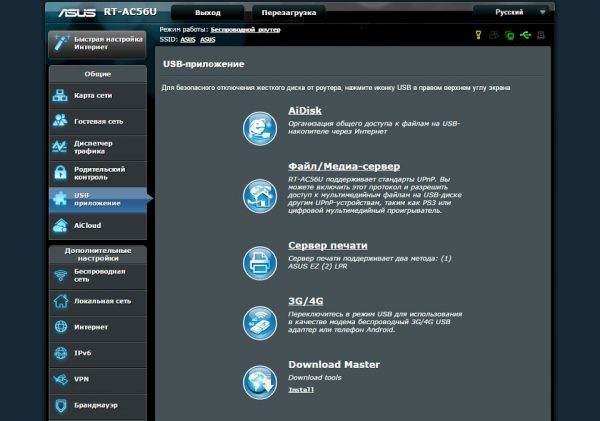Click the File/Media server house icon
Image resolution: width=600 pixels, height=421 pixels.
point(260,196)
